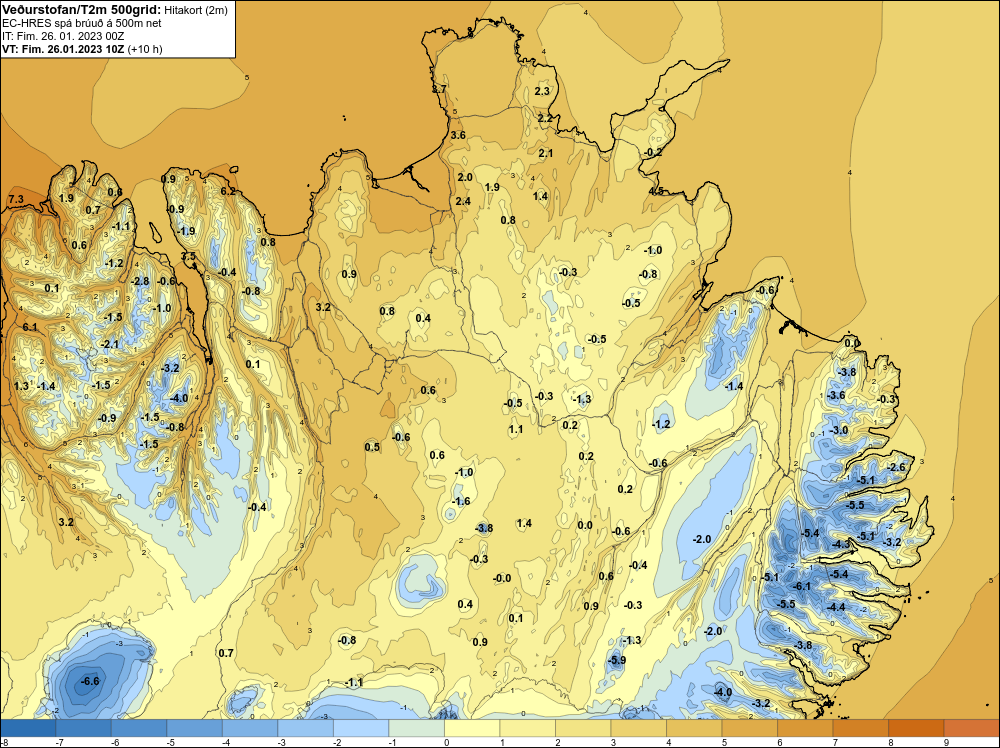Click the '-4.4' temperature value on the map
The width and height of the screenshot is (1000, 748).
click(x=835, y=607)
